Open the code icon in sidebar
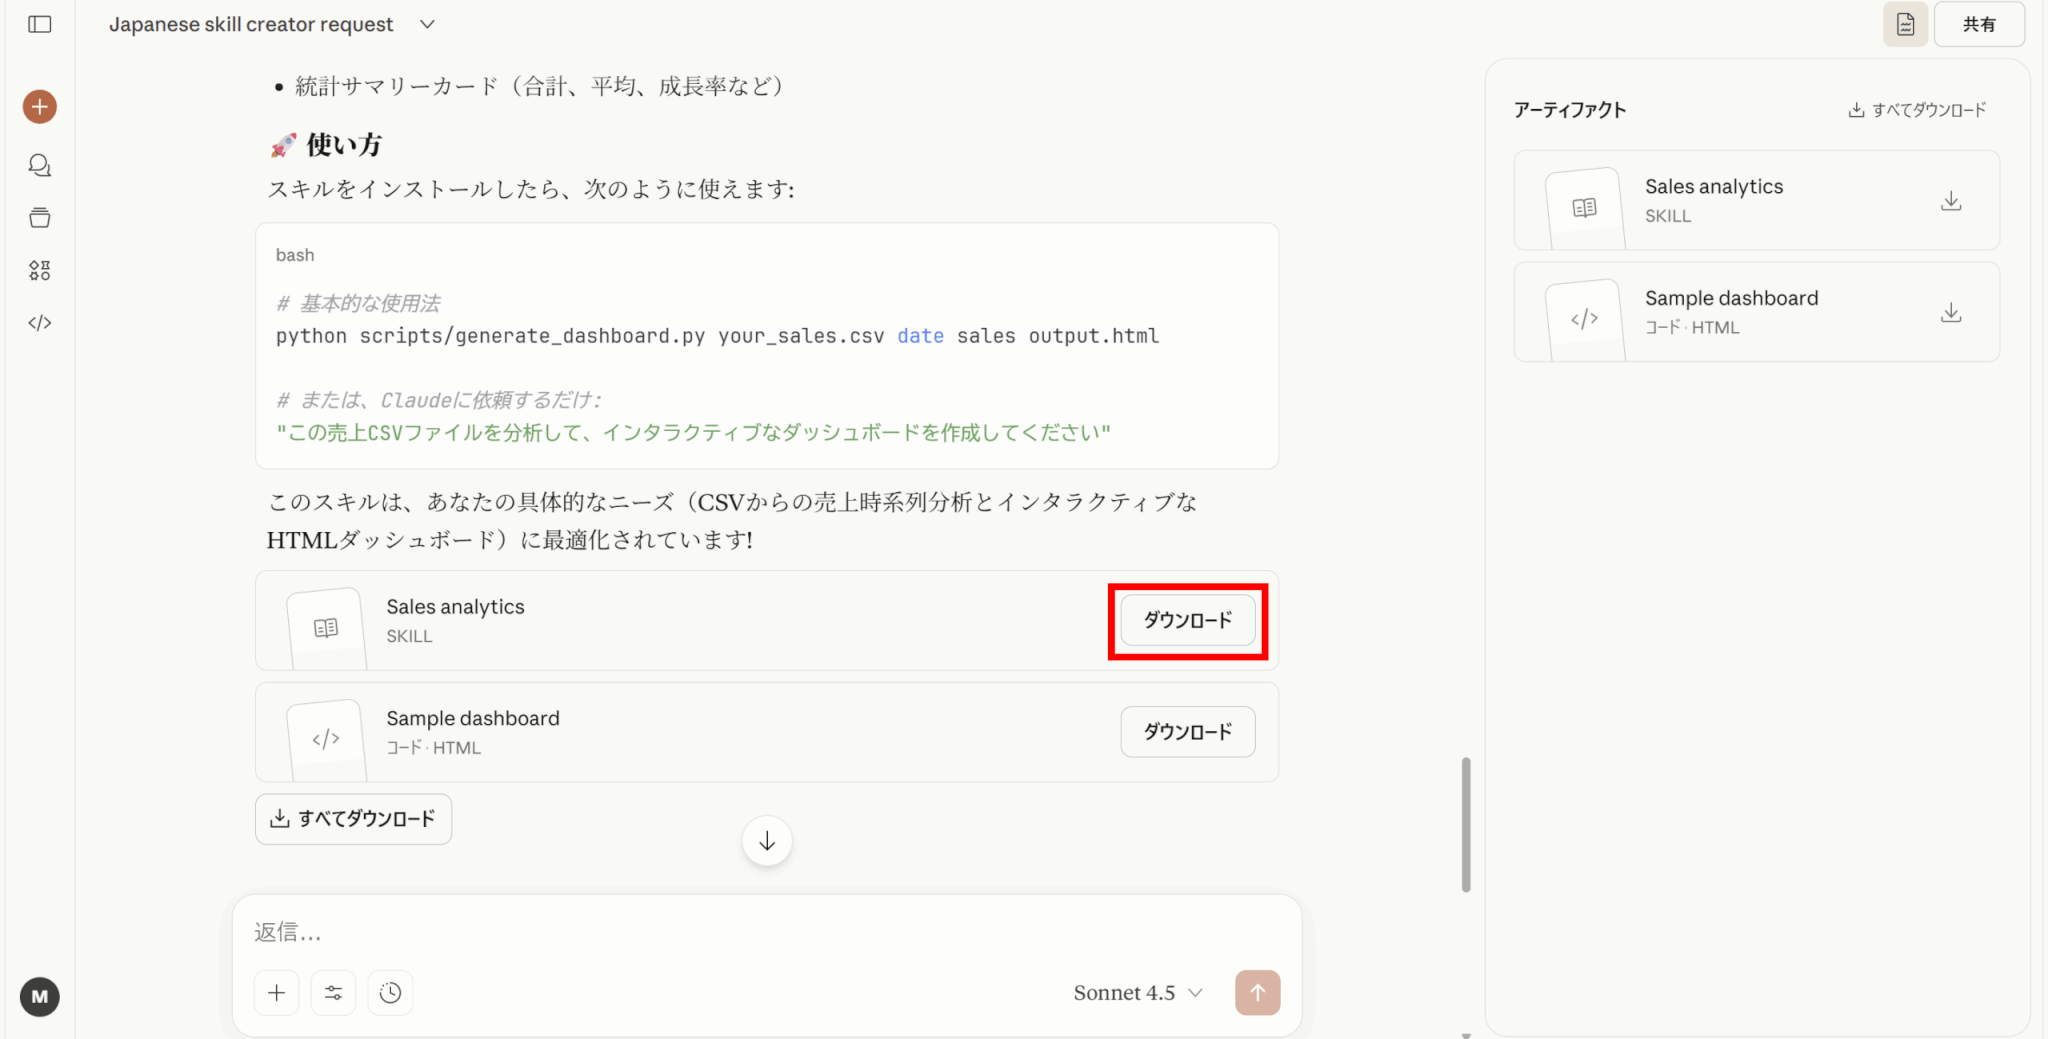The width and height of the screenshot is (2048, 1039). point(40,323)
